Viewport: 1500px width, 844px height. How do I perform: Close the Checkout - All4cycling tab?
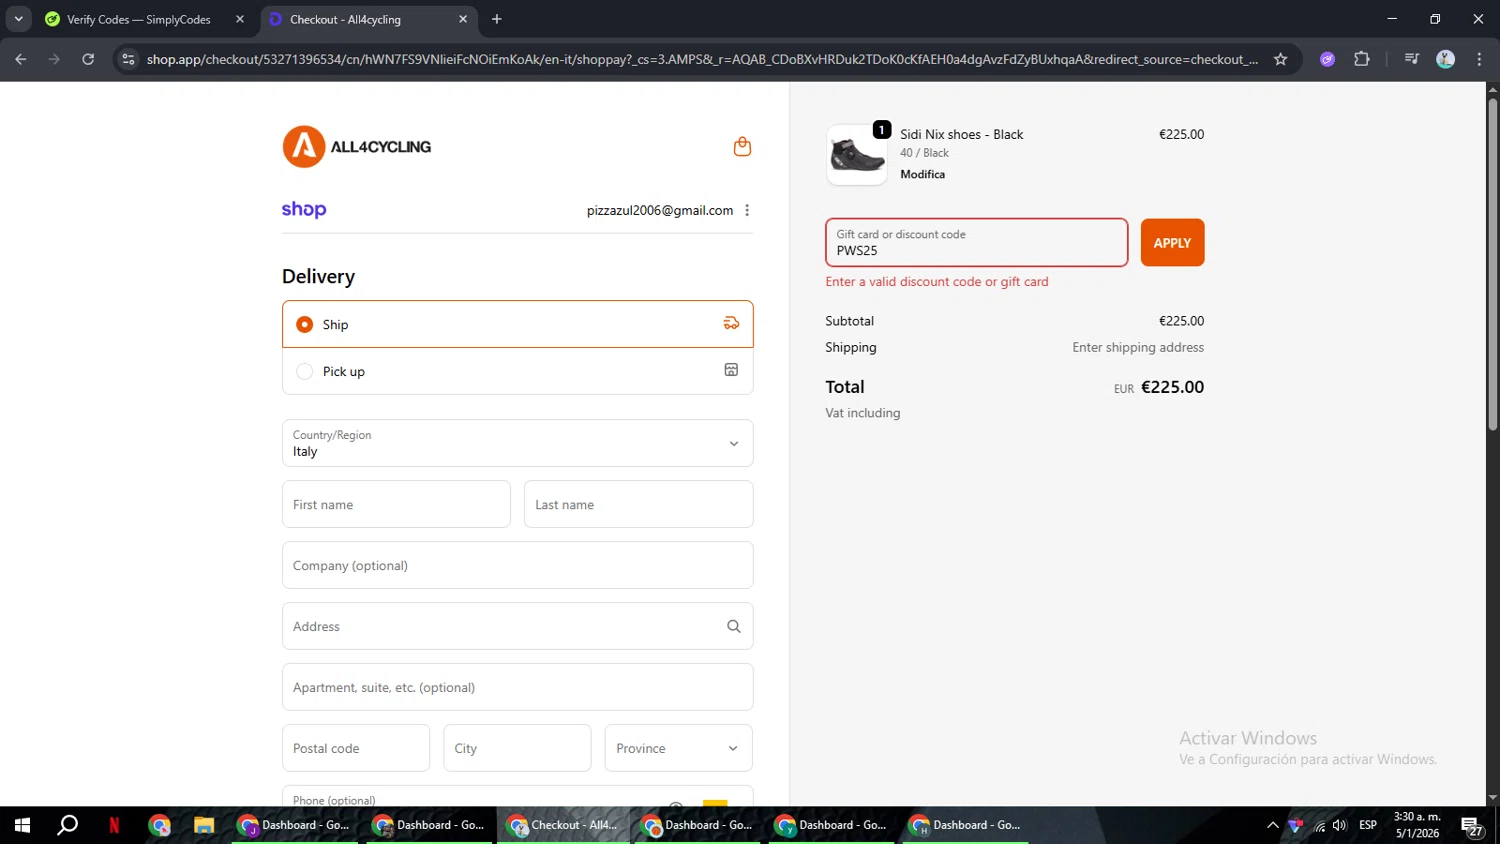[x=463, y=19]
